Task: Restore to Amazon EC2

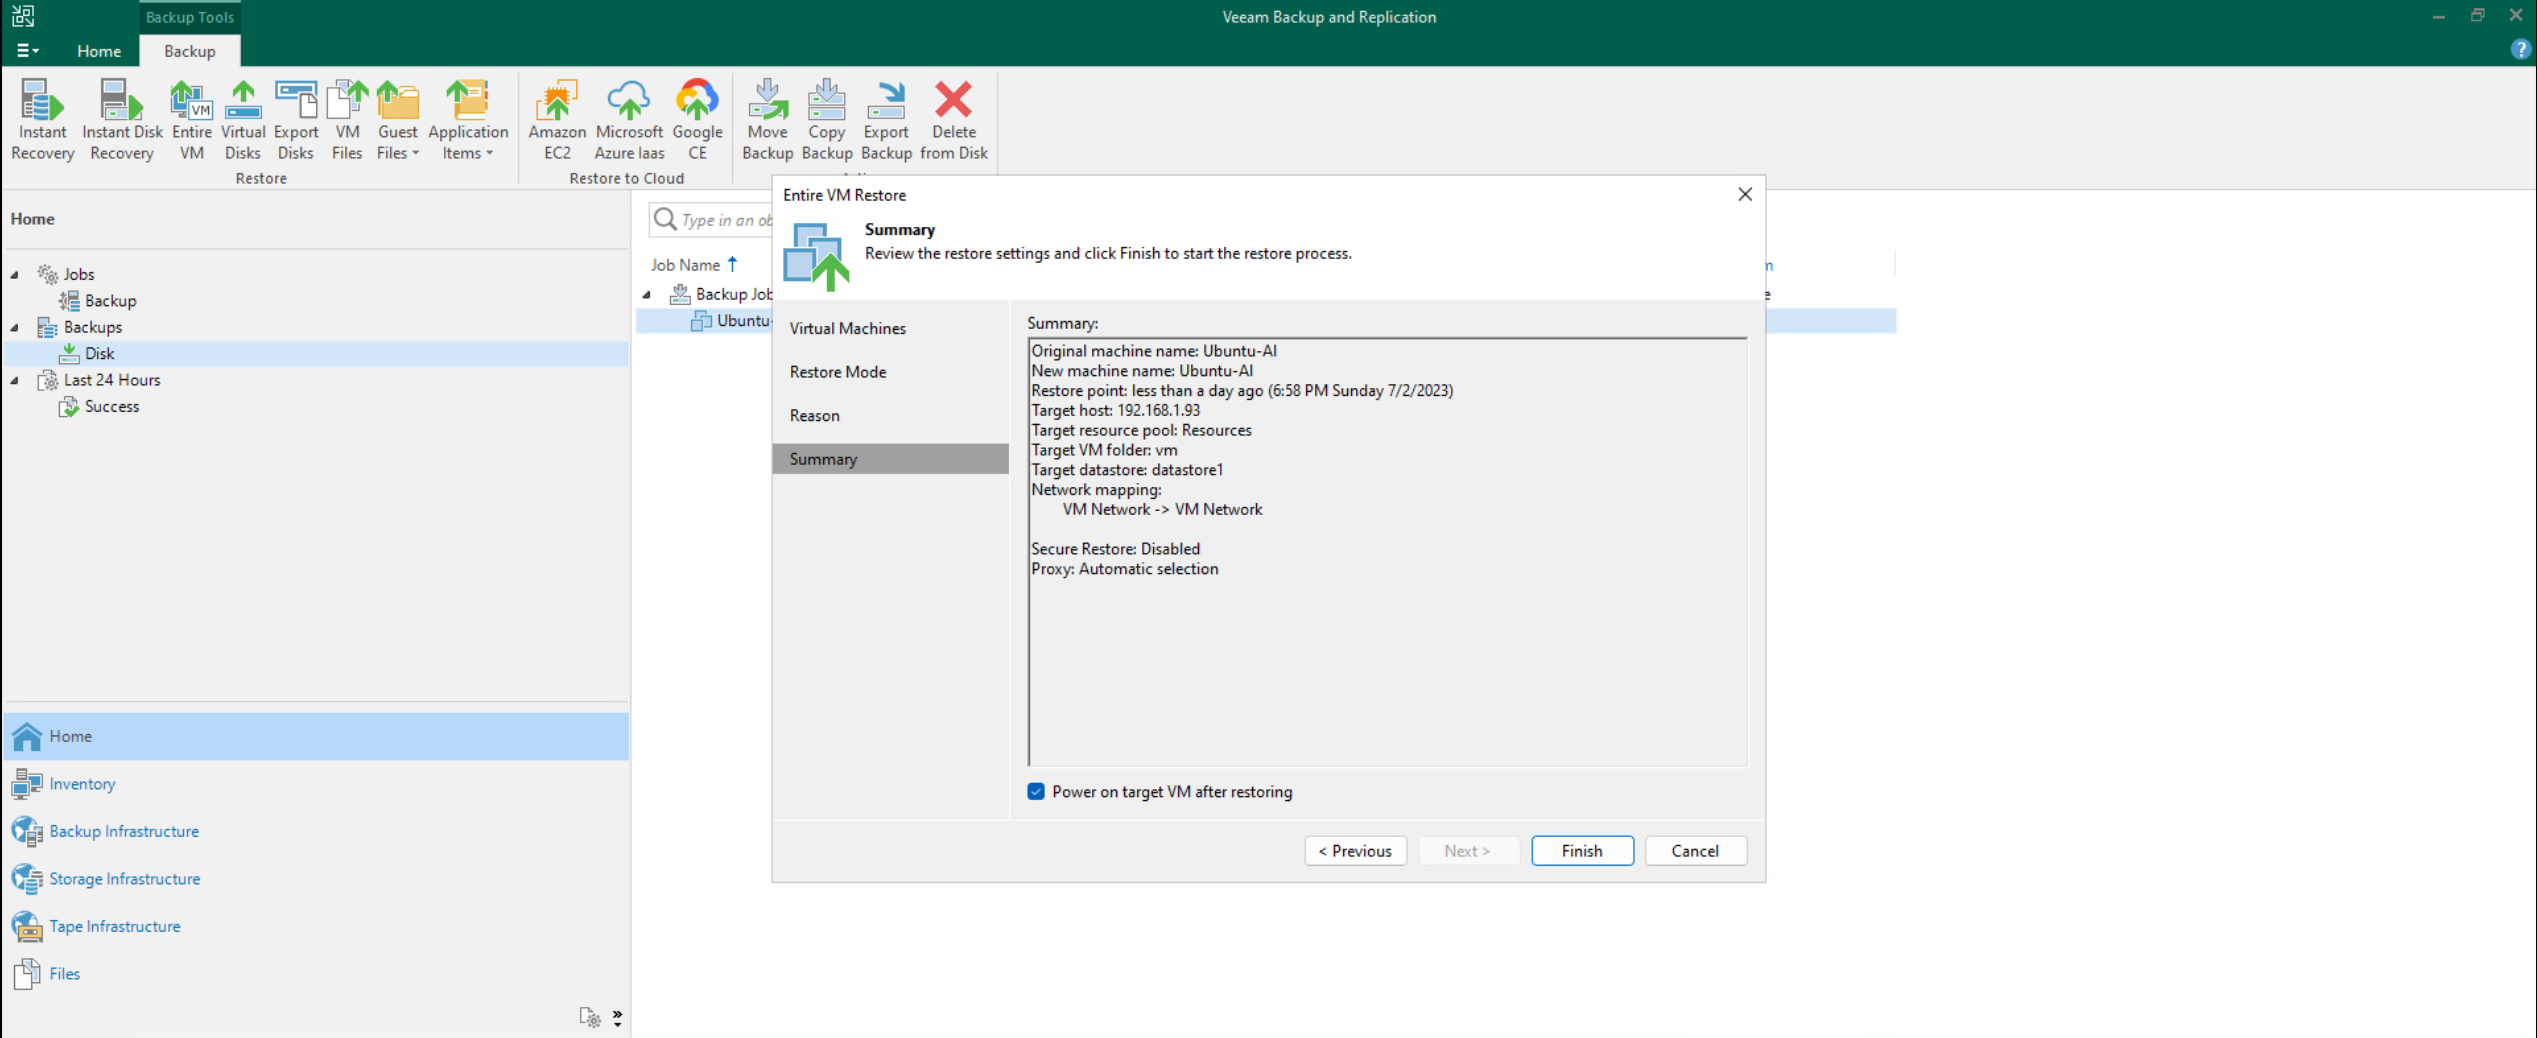Action: coord(557,120)
